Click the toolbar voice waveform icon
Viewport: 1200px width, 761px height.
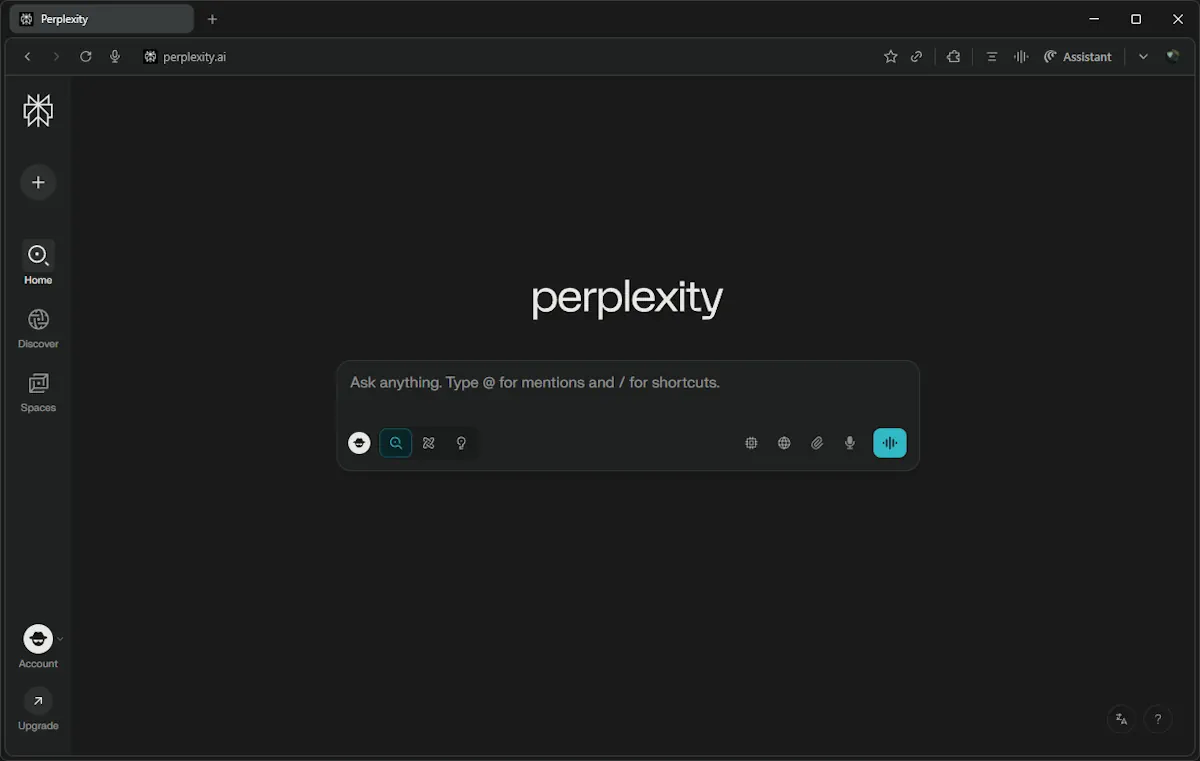1021,57
